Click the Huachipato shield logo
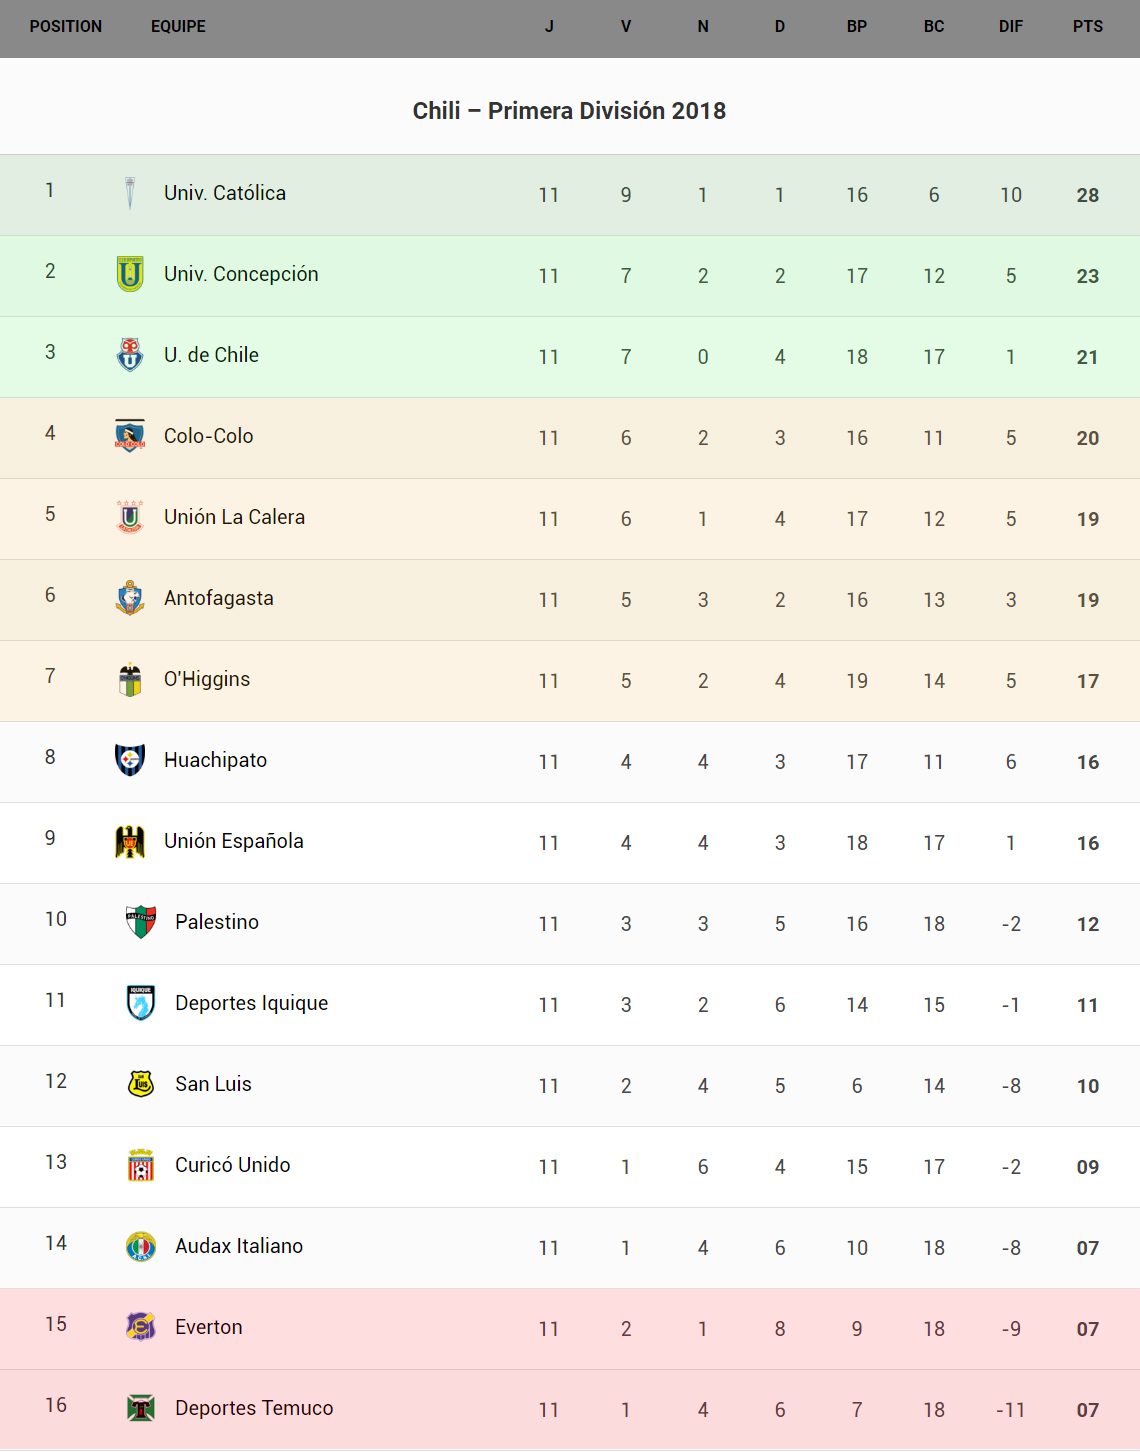Screen dimensions: 1140x1452 click(130, 760)
